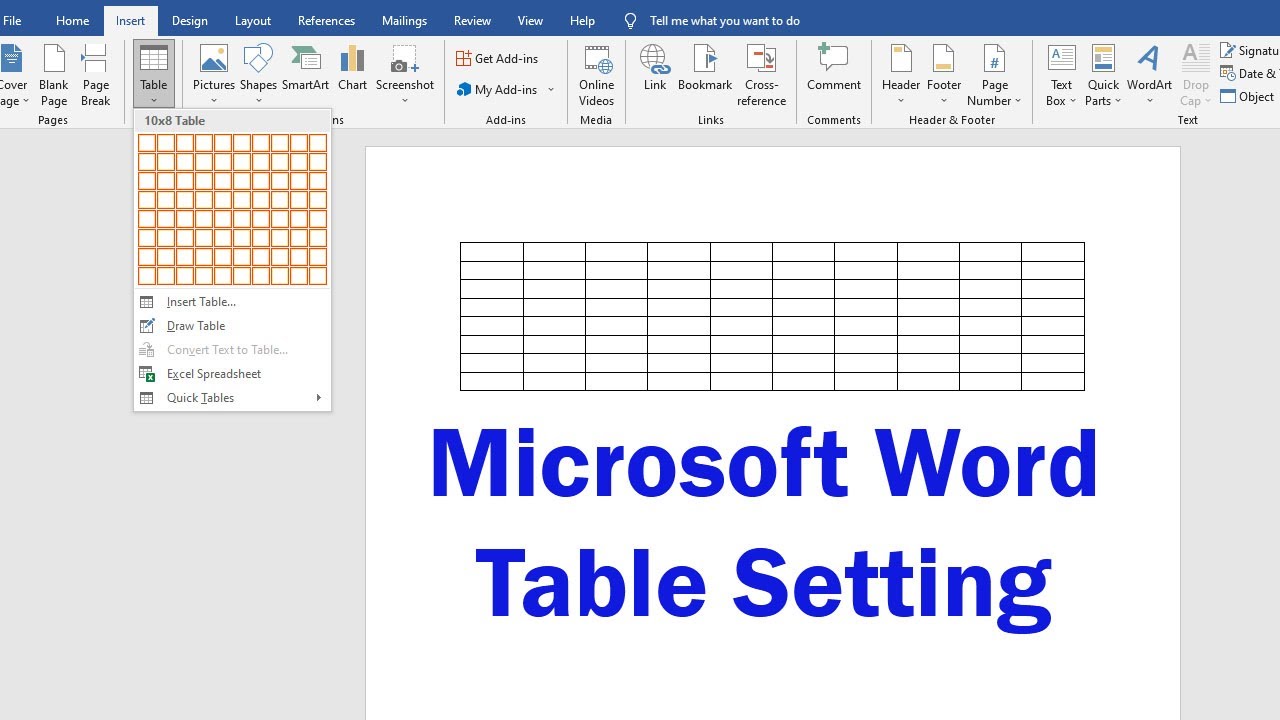This screenshot has width=1280, height=720.
Task: Insert a Chart
Action: 352,68
